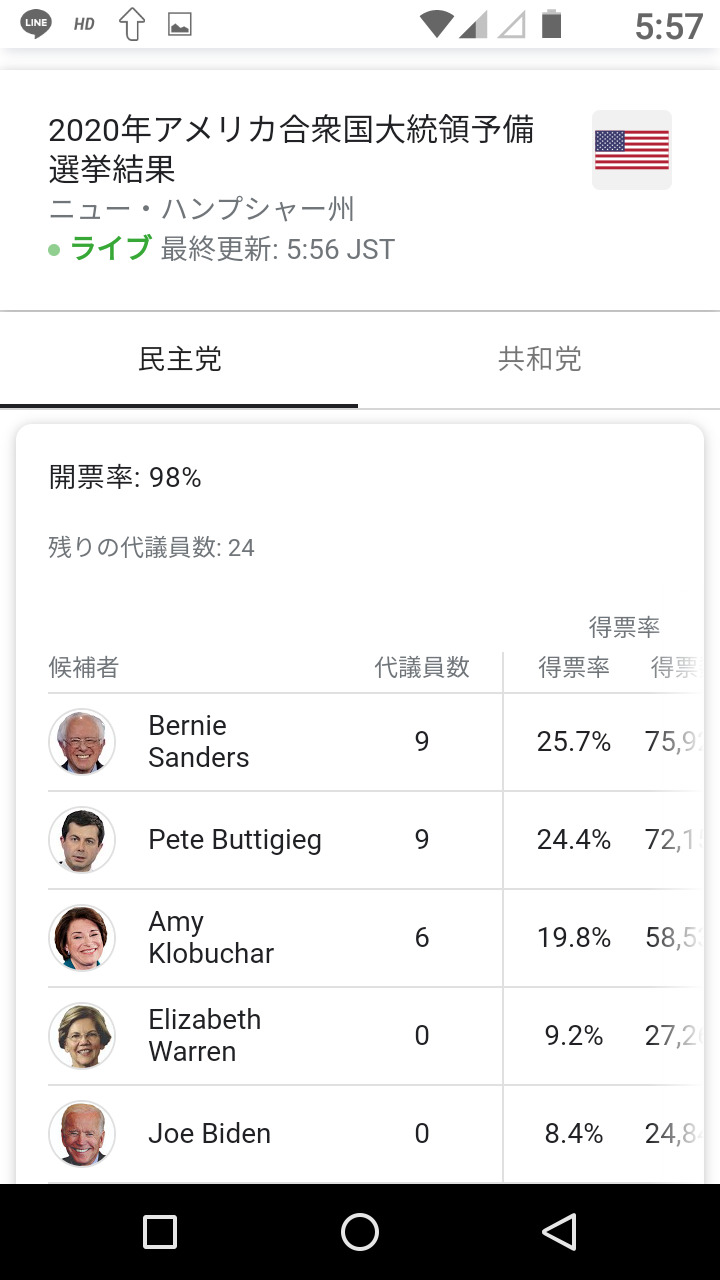Tap Amy Klobuchar's profile photo
The image size is (720, 1280).
click(x=82, y=938)
